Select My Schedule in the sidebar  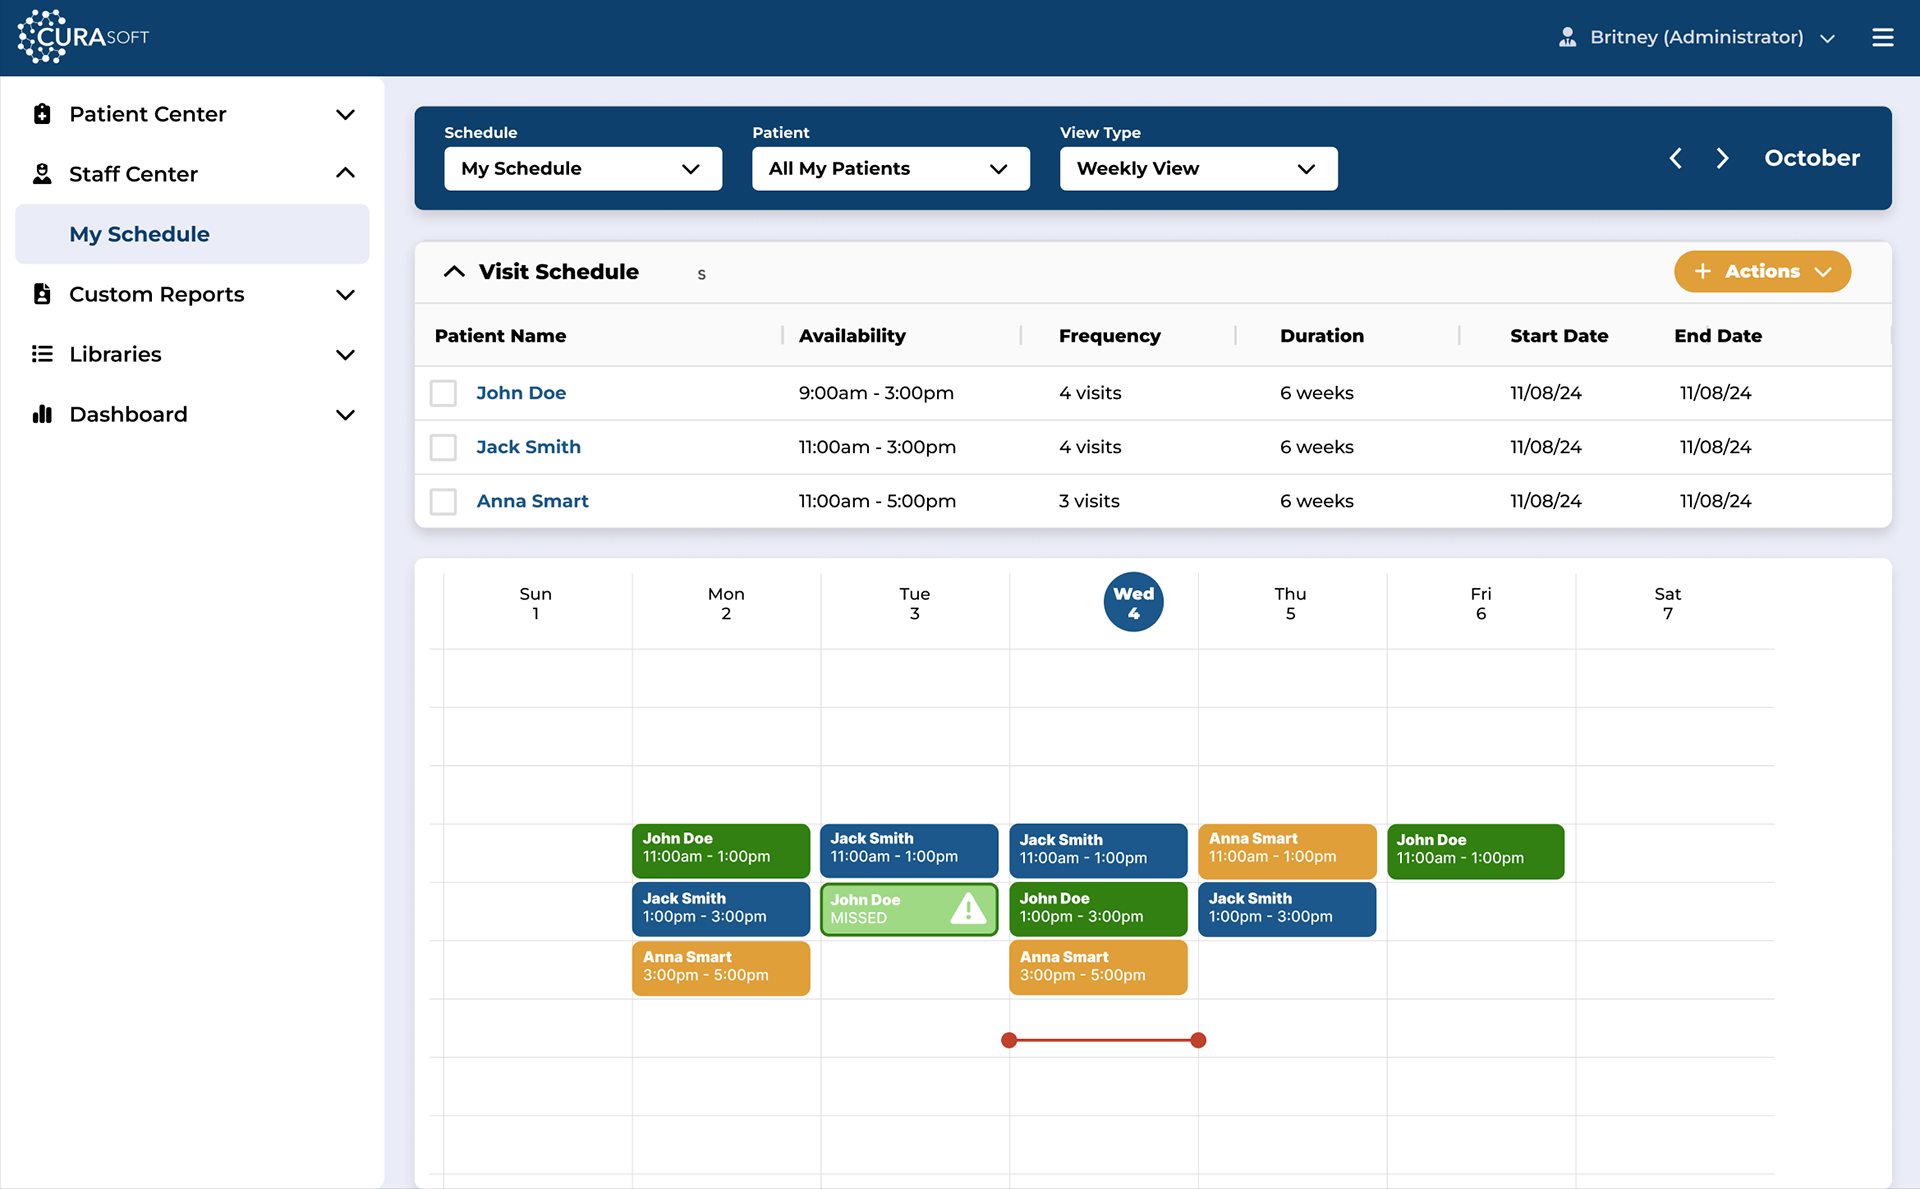[140, 234]
